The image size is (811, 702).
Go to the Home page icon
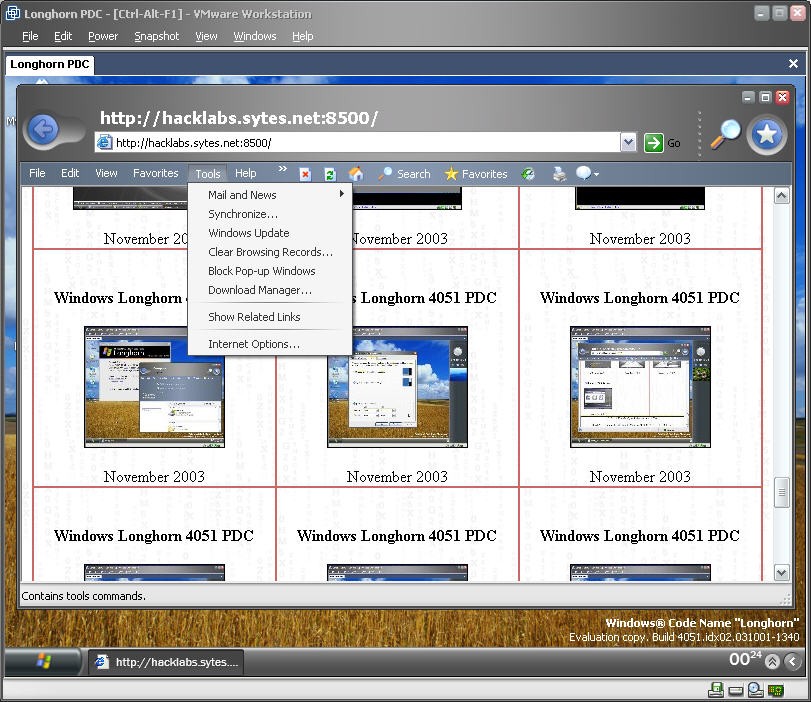[355, 174]
